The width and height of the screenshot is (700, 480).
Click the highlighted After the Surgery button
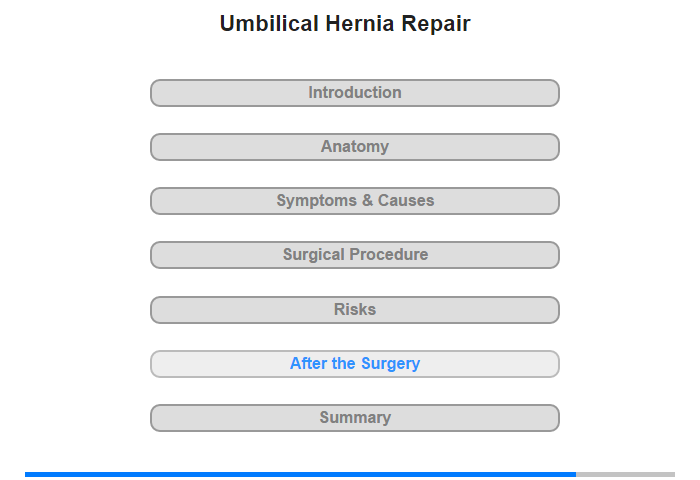[355, 364]
